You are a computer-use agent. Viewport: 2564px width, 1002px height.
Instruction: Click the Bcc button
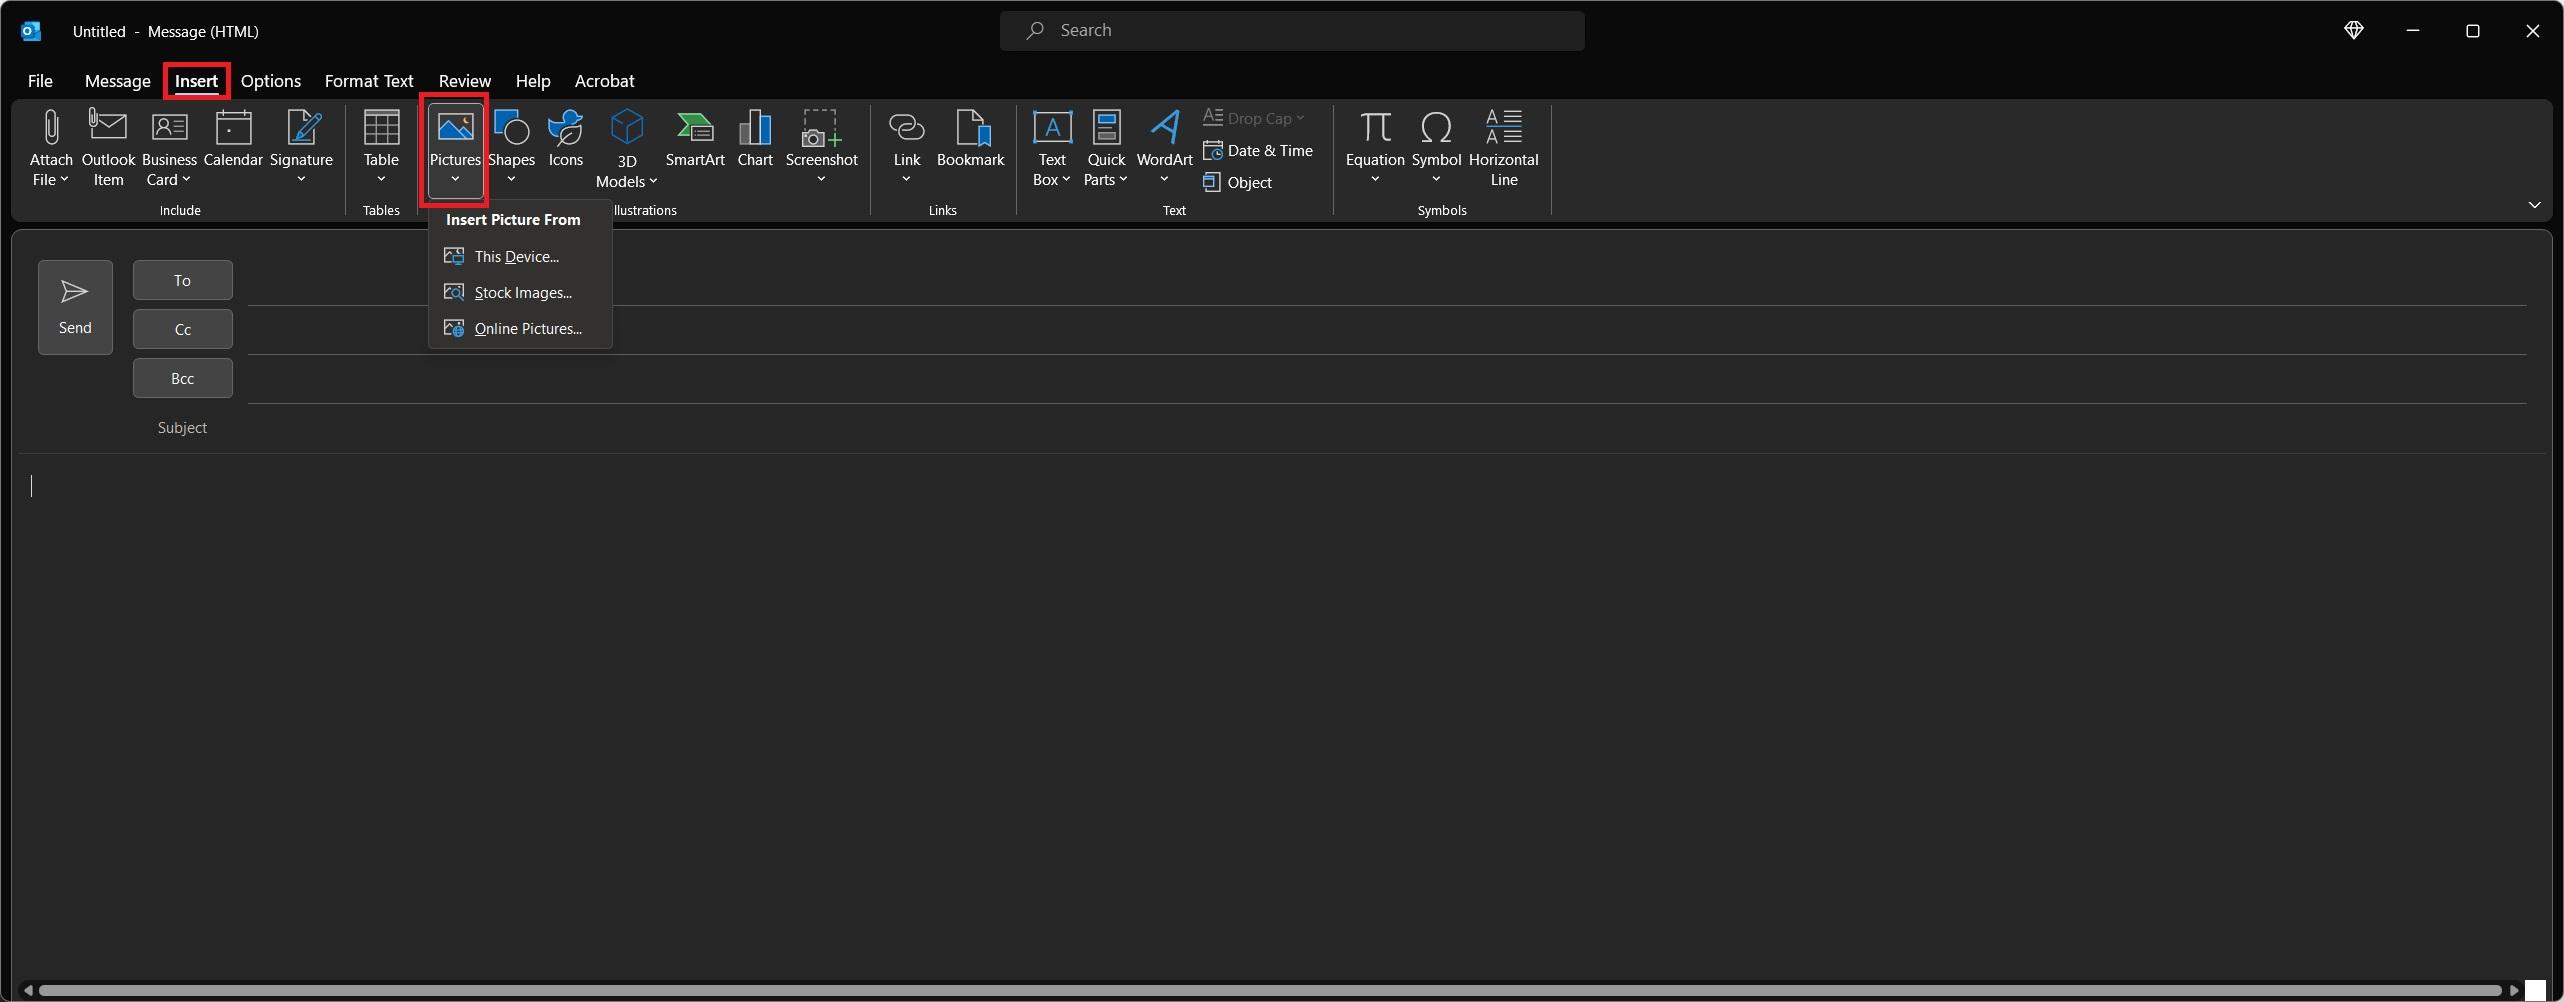click(183, 378)
